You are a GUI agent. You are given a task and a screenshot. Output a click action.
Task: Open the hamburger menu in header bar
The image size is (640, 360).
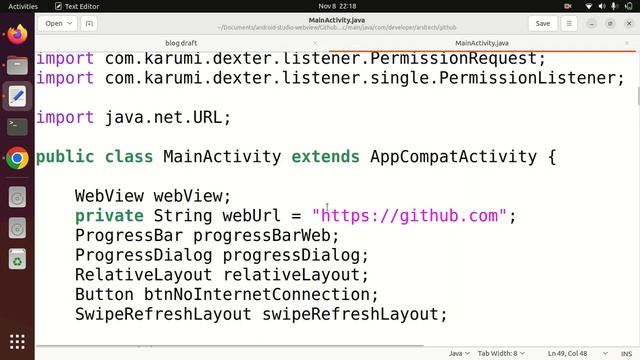(569, 24)
